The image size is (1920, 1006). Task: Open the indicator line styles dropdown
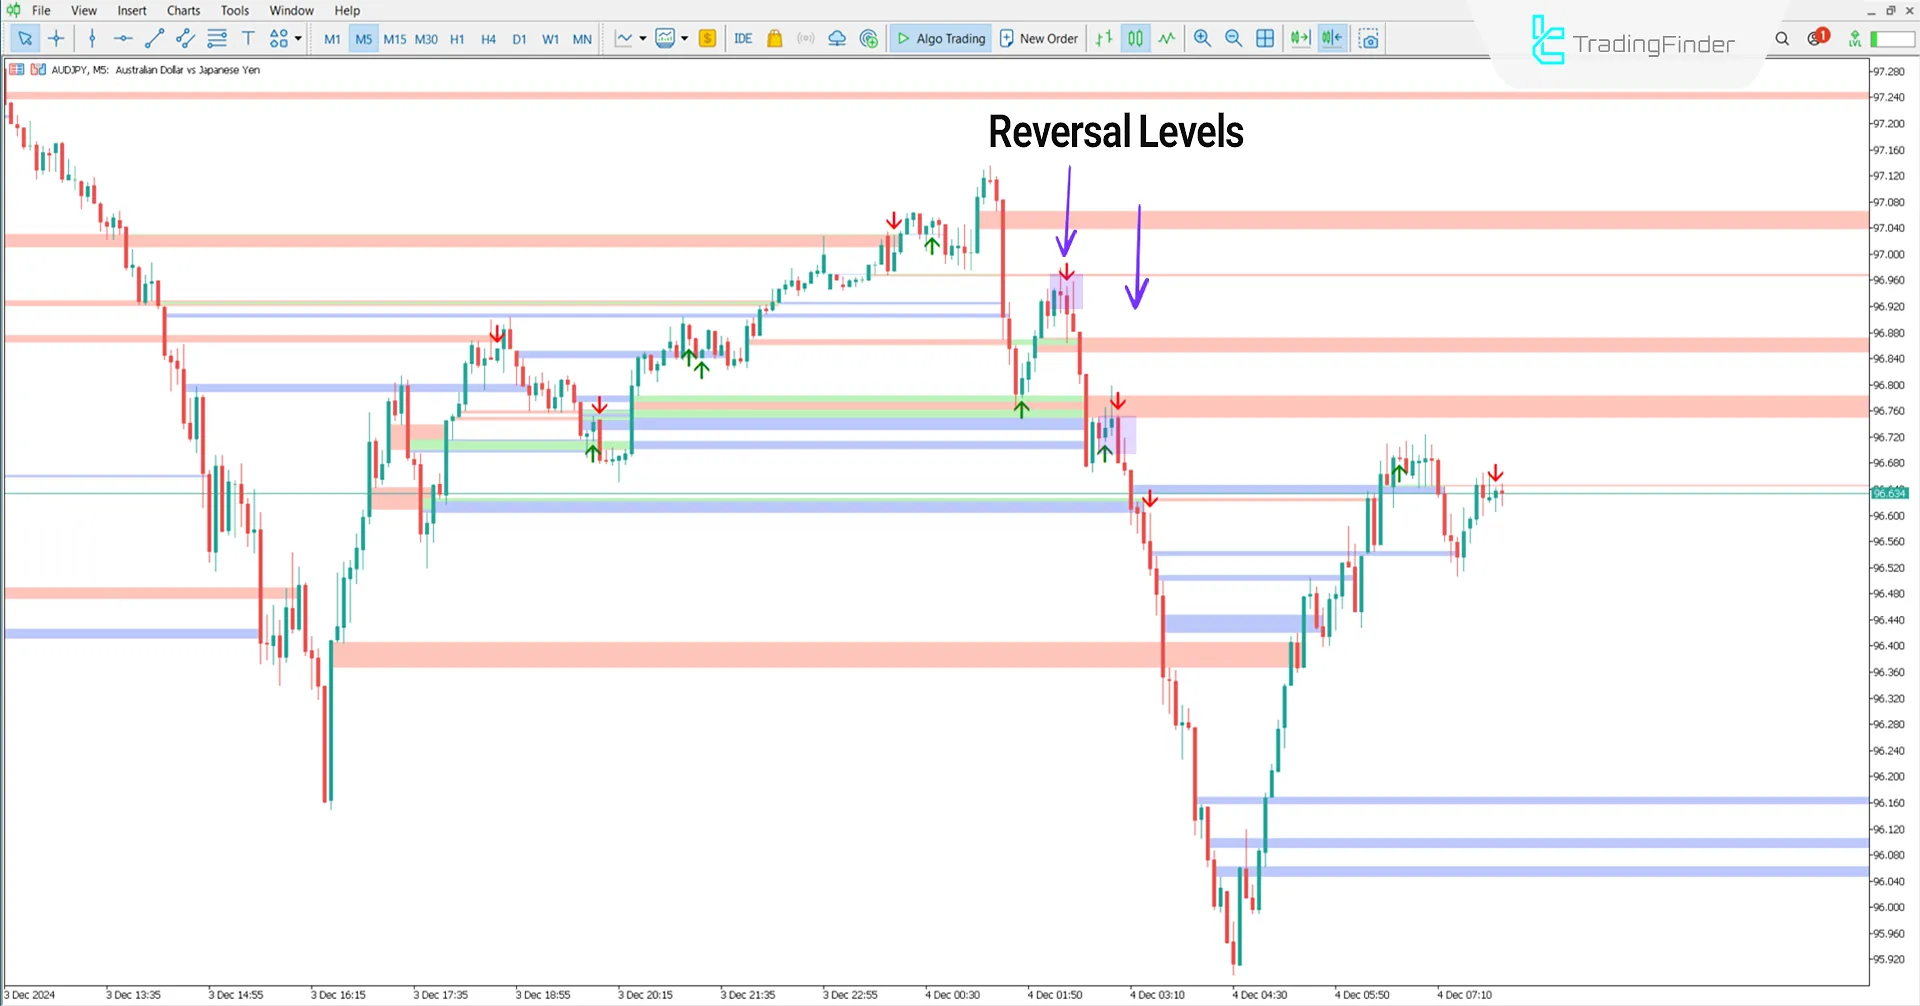point(641,38)
